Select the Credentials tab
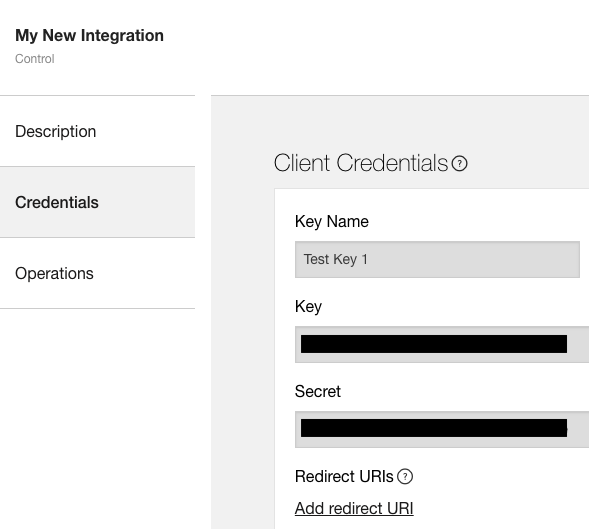The width and height of the screenshot is (589, 529). pyautogui.click(x=97, y=202)
